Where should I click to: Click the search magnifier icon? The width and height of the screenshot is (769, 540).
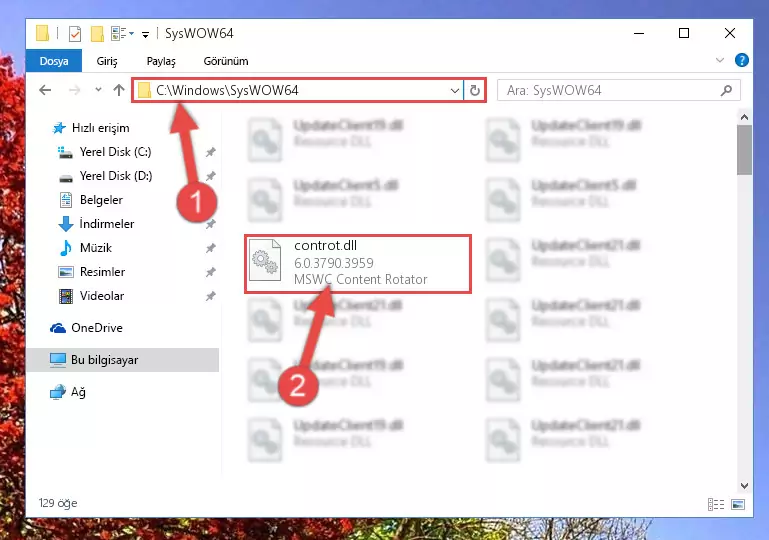click(726, 90)
